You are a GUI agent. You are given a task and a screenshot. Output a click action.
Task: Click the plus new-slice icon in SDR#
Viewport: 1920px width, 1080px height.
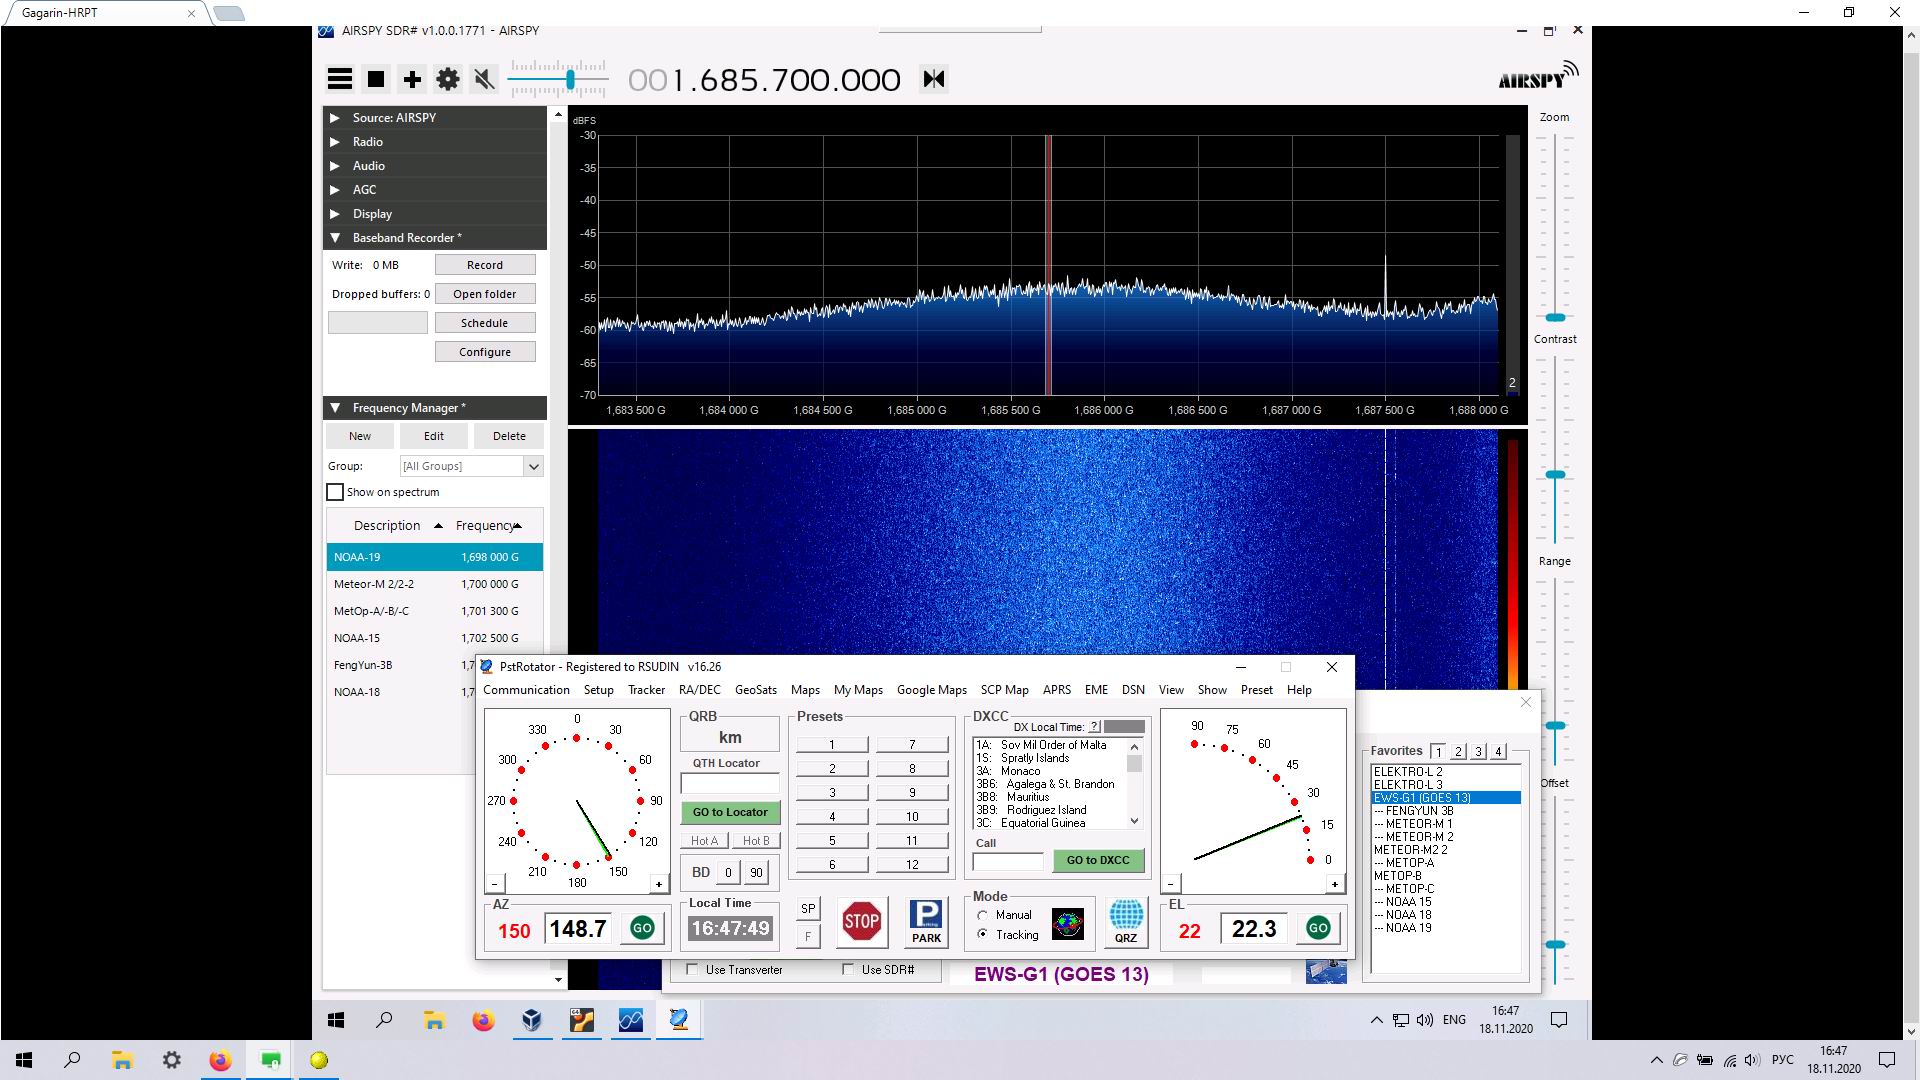tap(412, 79)
